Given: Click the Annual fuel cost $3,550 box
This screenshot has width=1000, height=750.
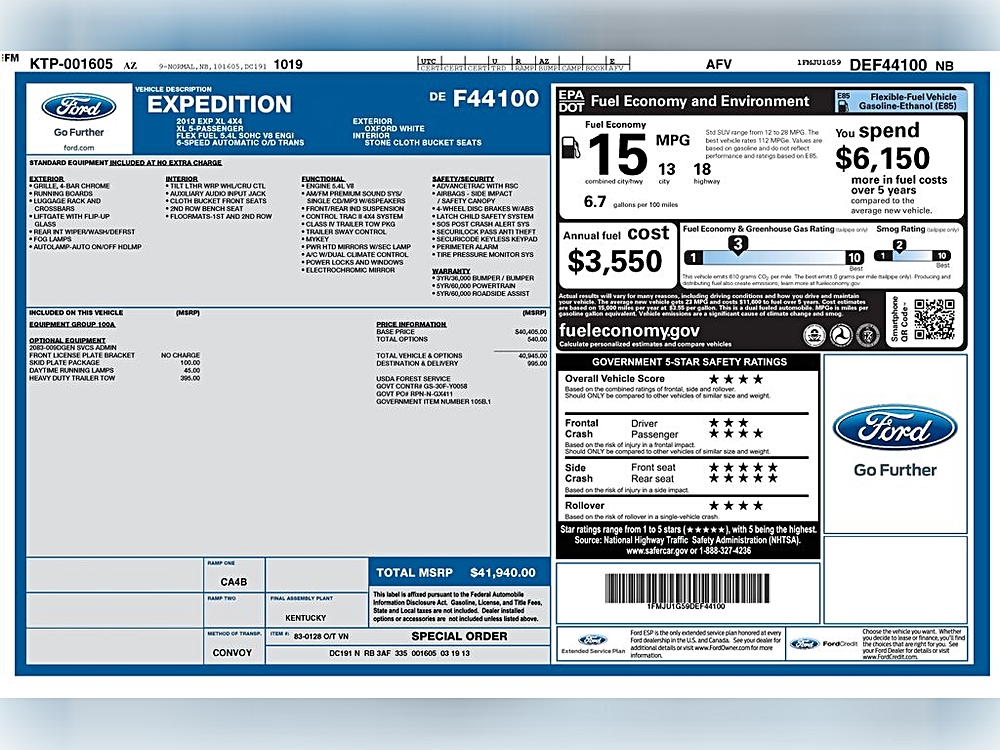Looking at the screenshot, I should [615, 253].
